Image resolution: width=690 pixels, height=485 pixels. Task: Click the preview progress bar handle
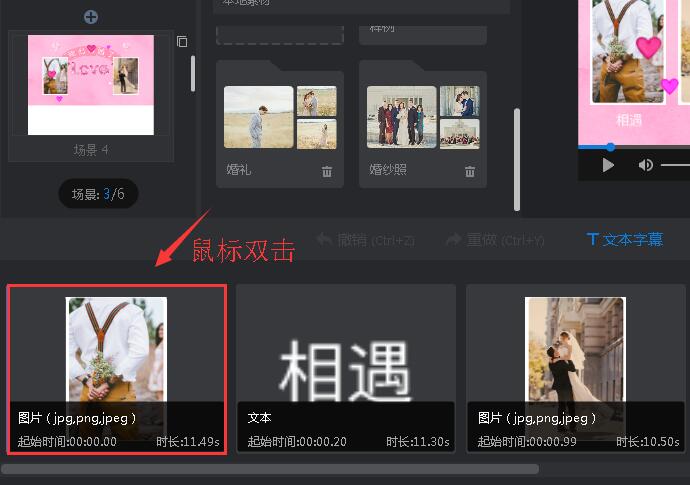[x=610, y=147]
